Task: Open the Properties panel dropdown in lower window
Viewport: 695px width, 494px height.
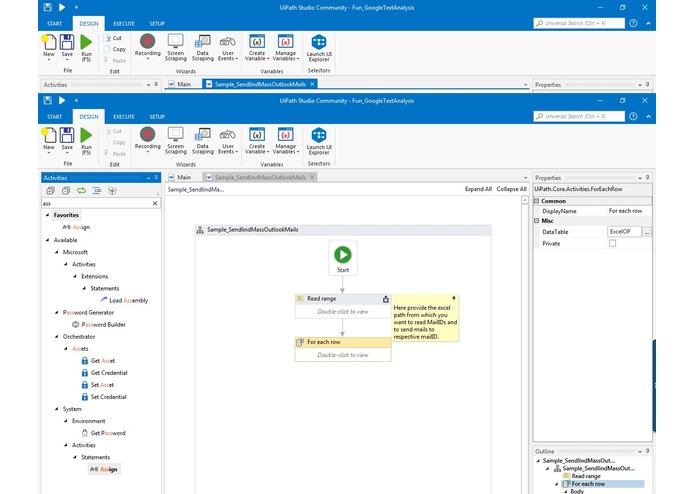Action: [640, 178]
